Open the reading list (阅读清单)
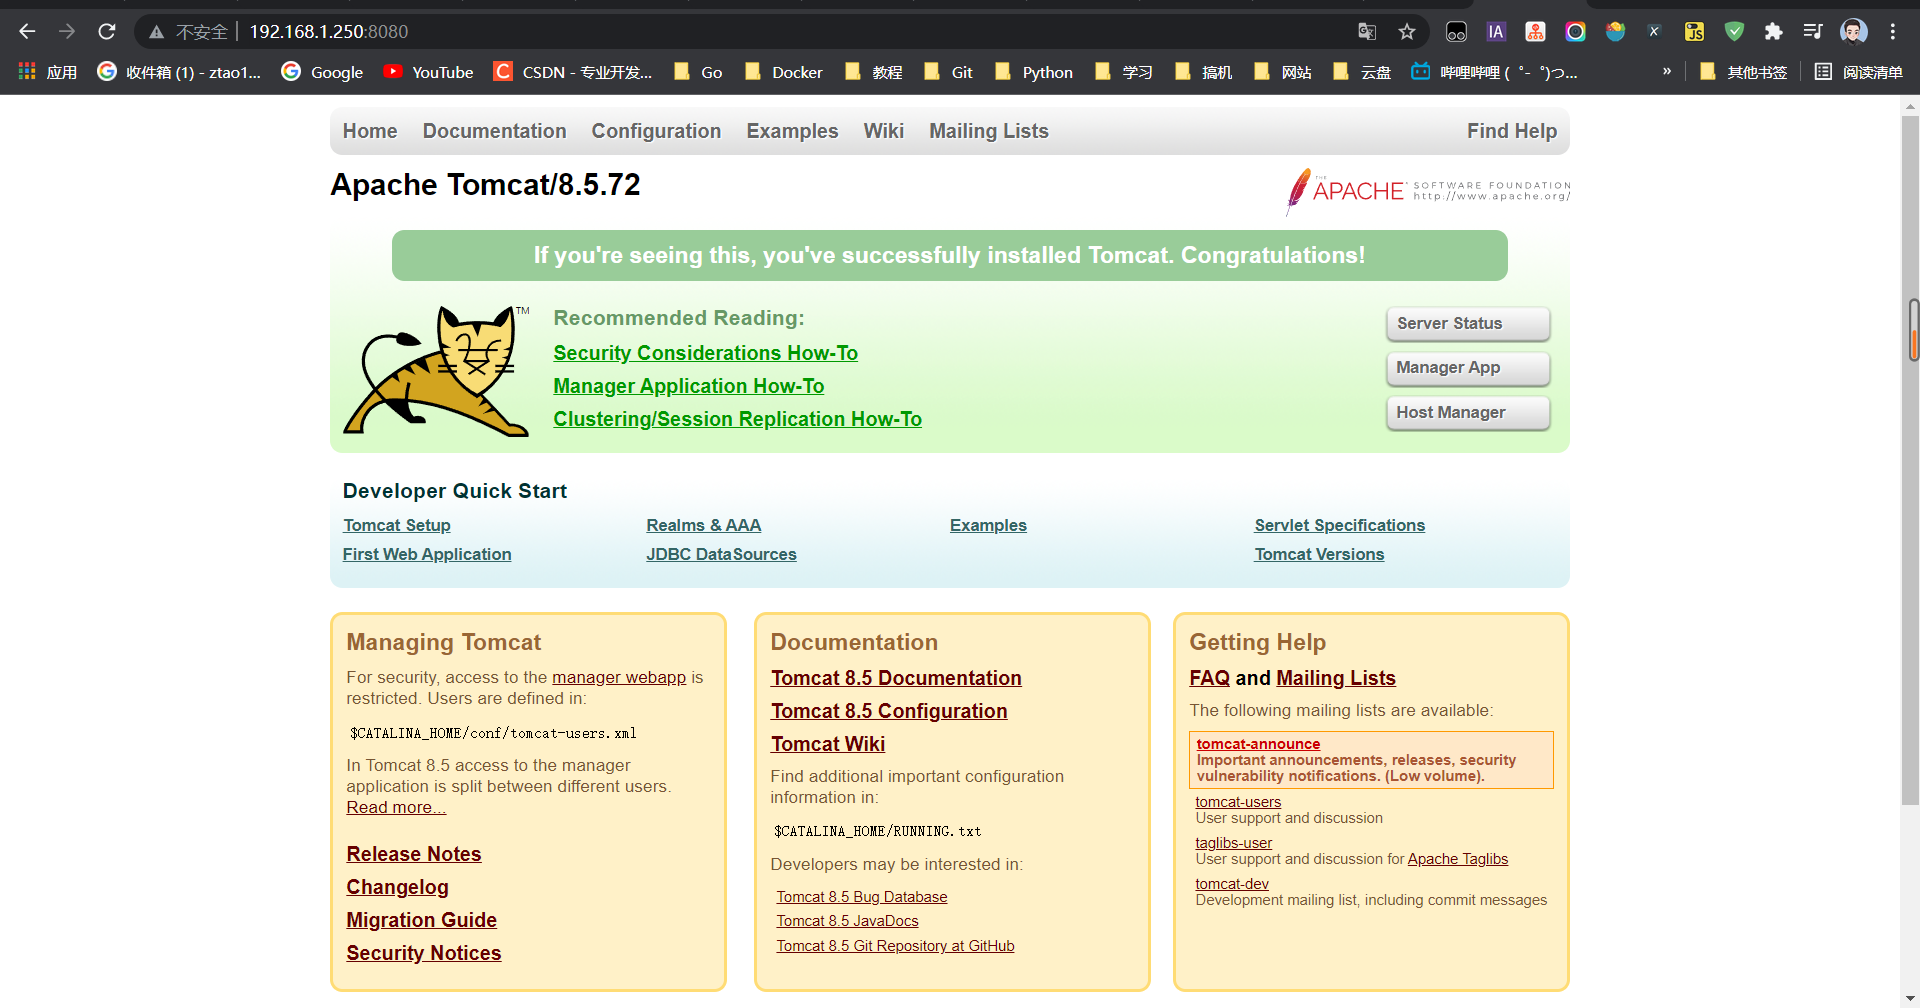 (x=1859, y=72)
